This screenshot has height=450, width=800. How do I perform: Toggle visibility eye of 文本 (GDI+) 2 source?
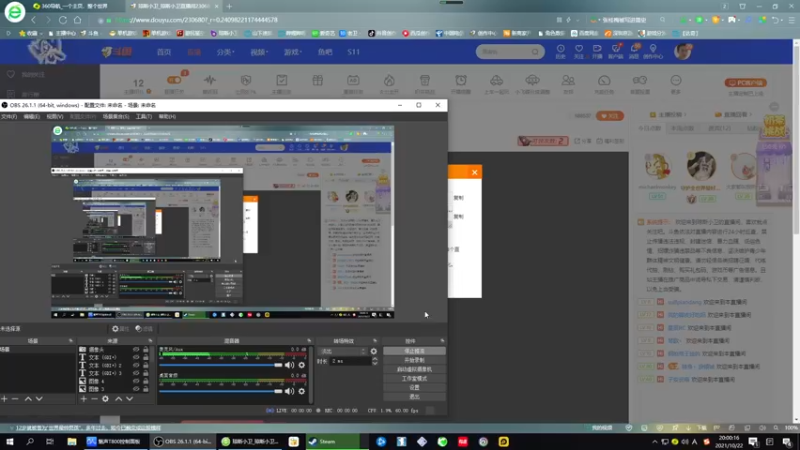coord(136,365)
